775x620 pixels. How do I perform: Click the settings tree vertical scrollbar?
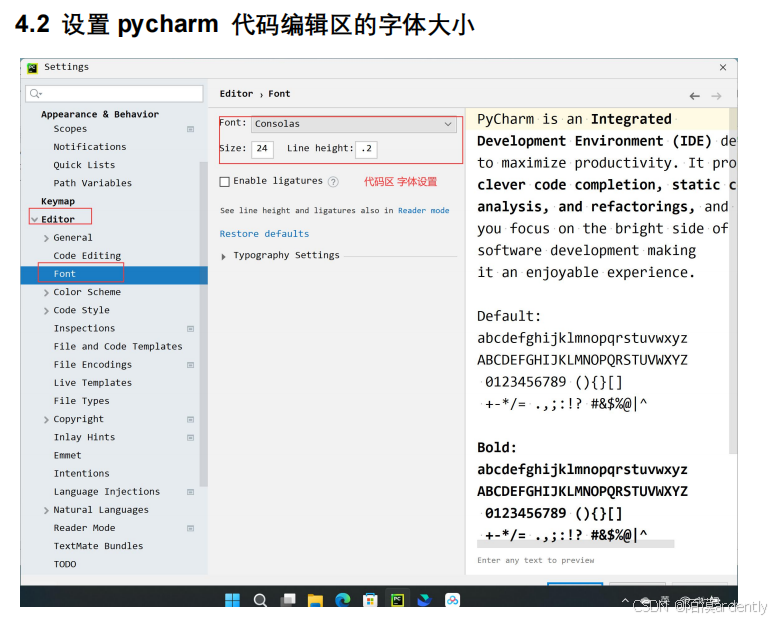click(204, 324)
